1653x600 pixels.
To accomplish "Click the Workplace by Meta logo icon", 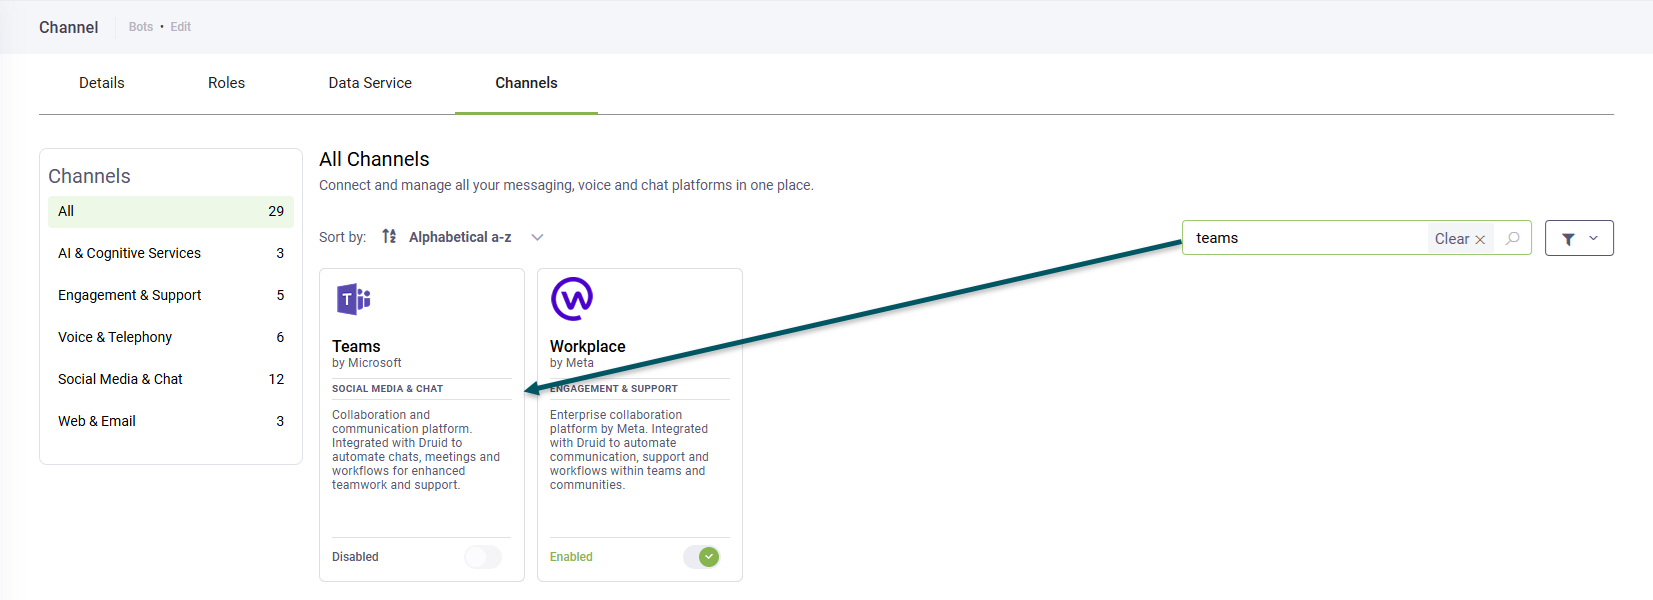I will pyautogui.click(x=572, y=299).
